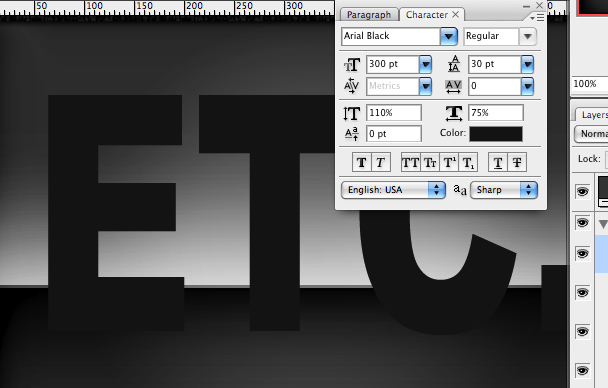Open the English: USA language dropdown
This screenshot has height=388, width=608.
click(393, 190)
